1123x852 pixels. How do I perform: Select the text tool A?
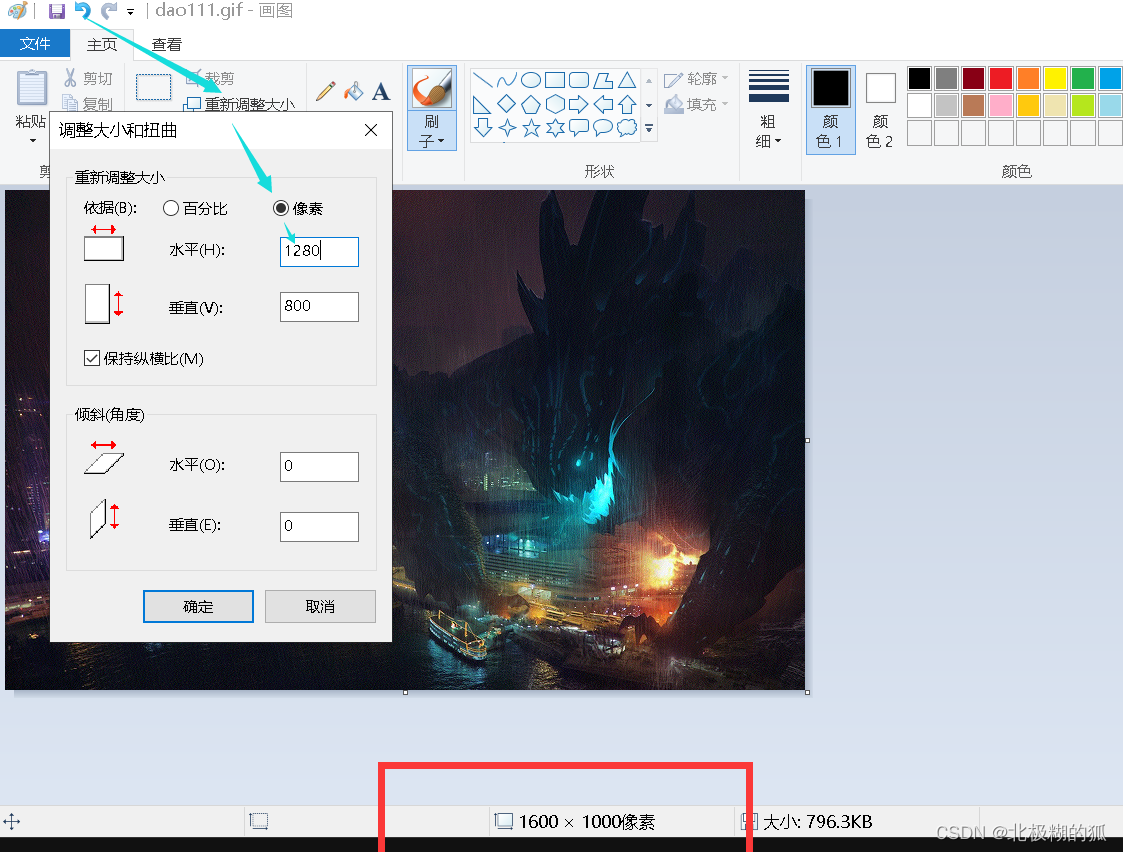tap(381, 91)
